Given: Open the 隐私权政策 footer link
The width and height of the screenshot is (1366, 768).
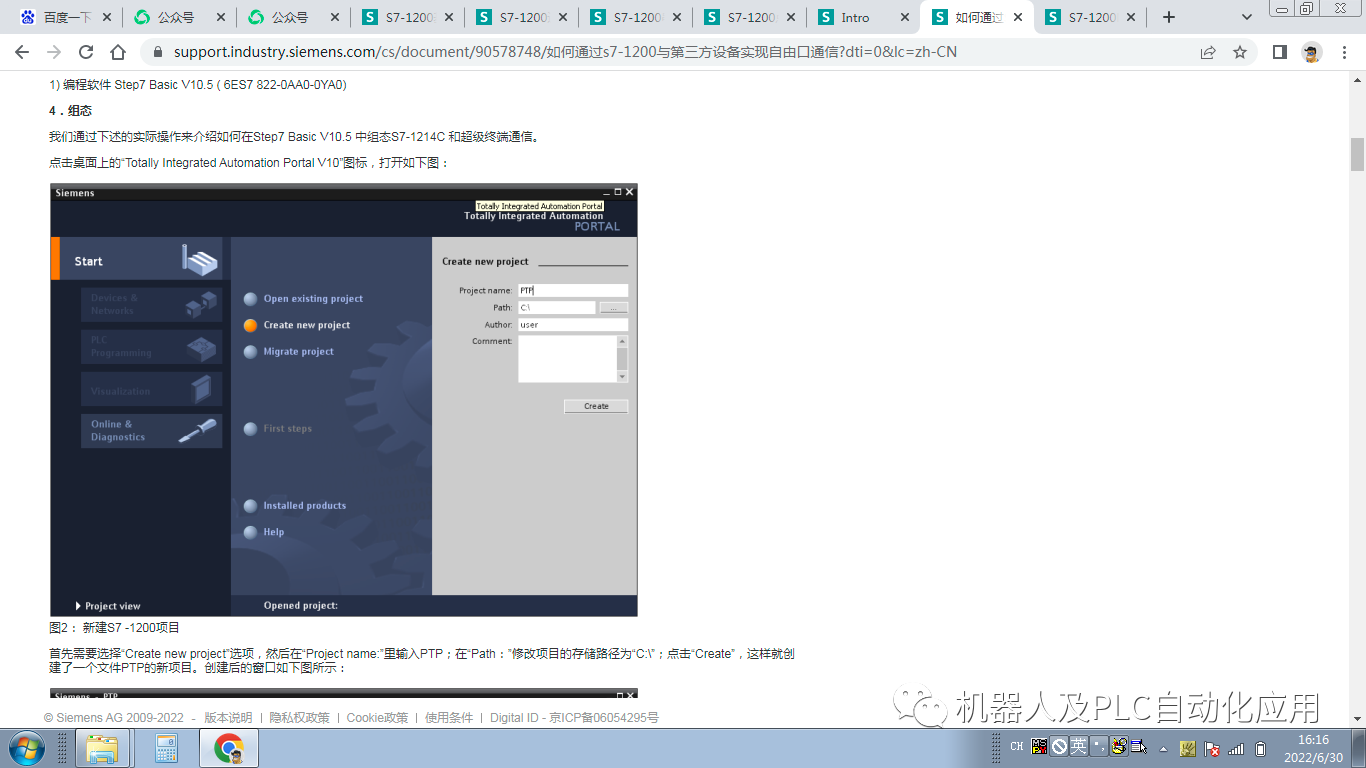Looking at the screenshot, I should [x=299, y=718].
